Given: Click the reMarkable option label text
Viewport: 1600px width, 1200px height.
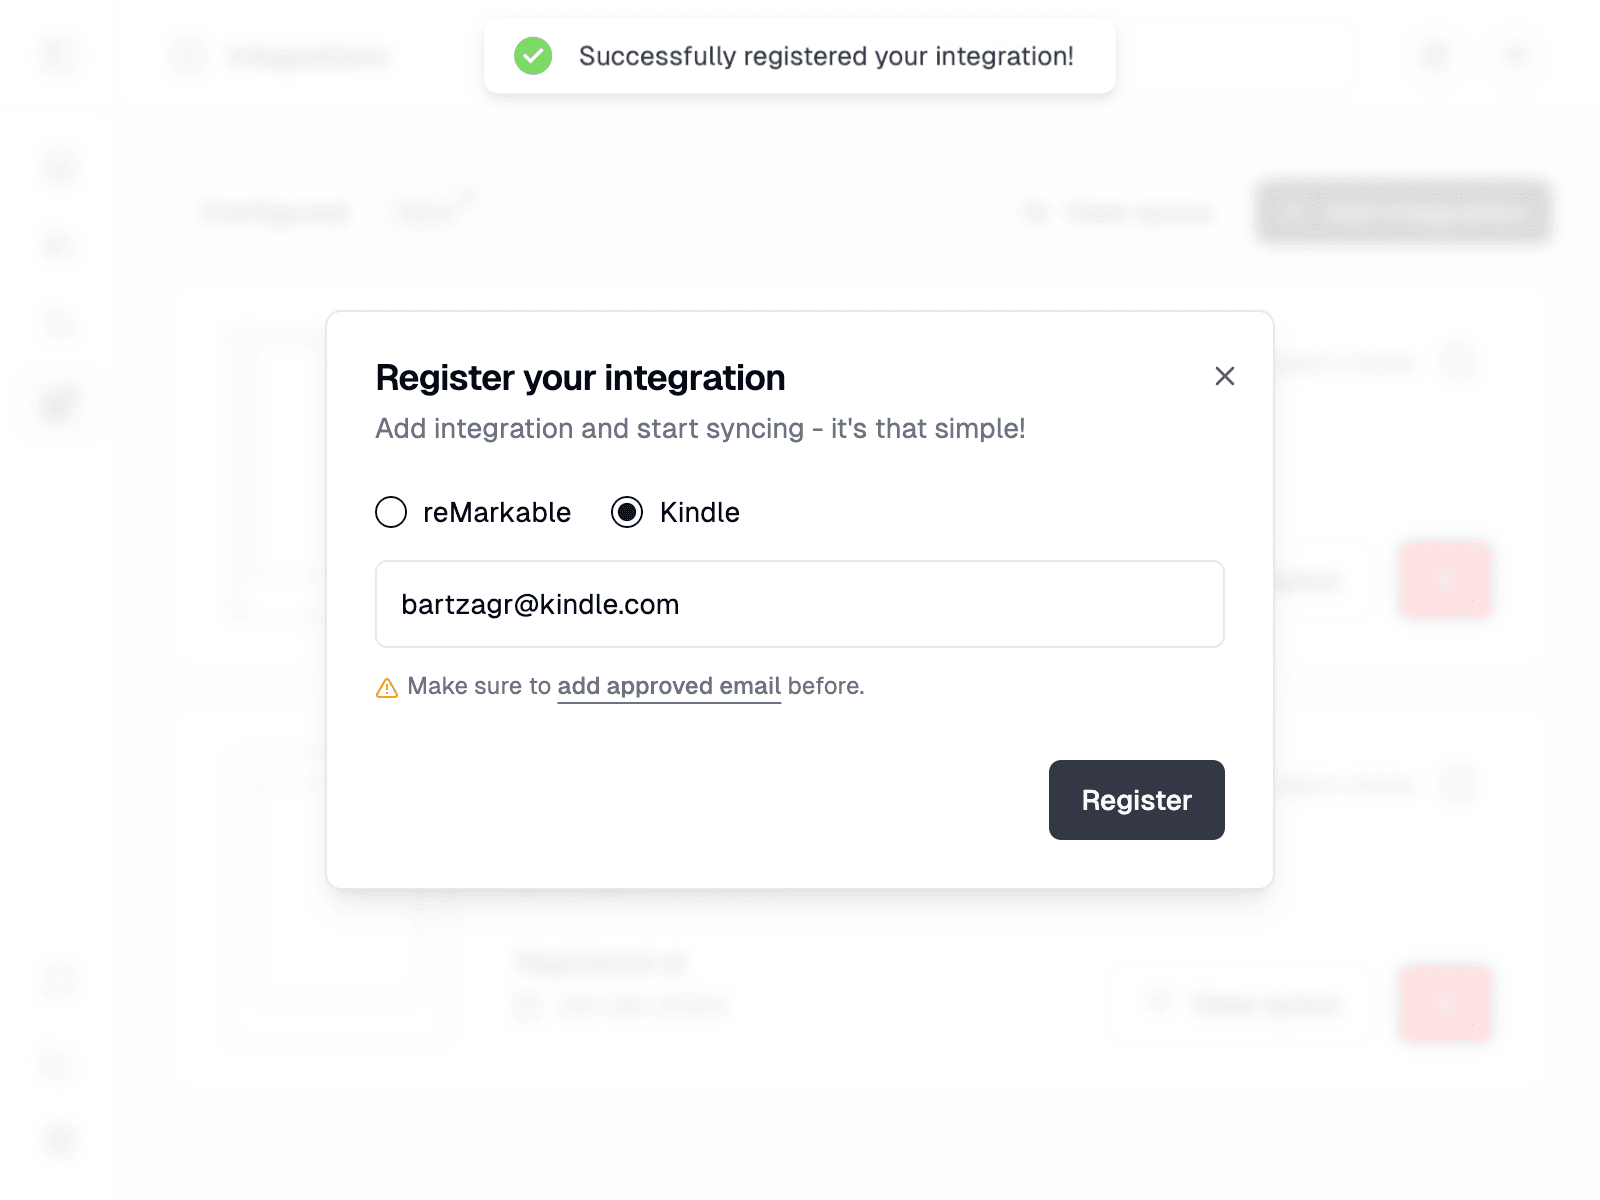Looking at the screenshot, I should [x=496, y=512].
